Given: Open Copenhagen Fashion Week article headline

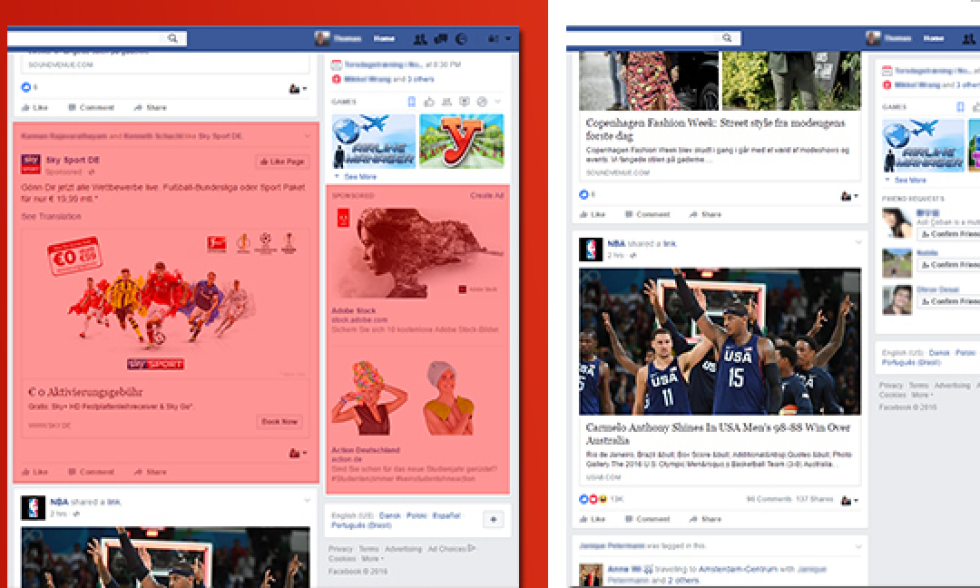Looking at the screenshot, I should tap(716, 129).
